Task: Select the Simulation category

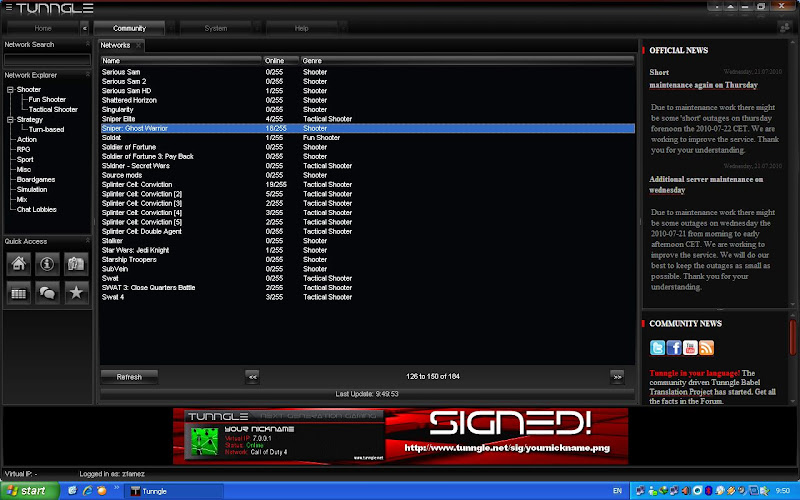Action: pyautogui.click(x=32, y=189)
